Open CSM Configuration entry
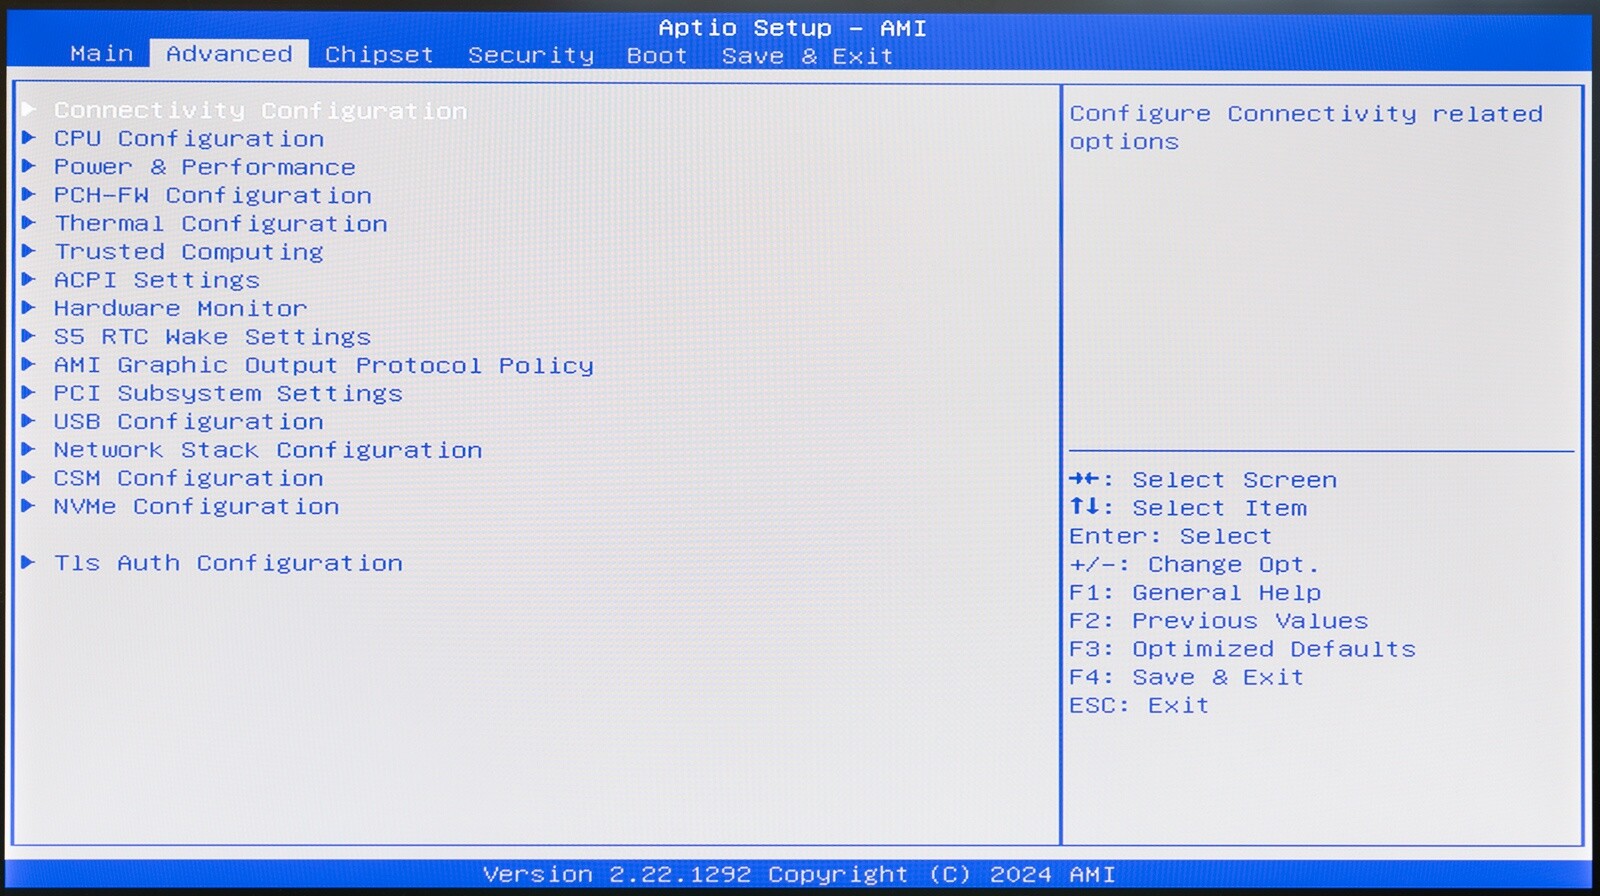The image size is (1600, 896). (189, 478)
